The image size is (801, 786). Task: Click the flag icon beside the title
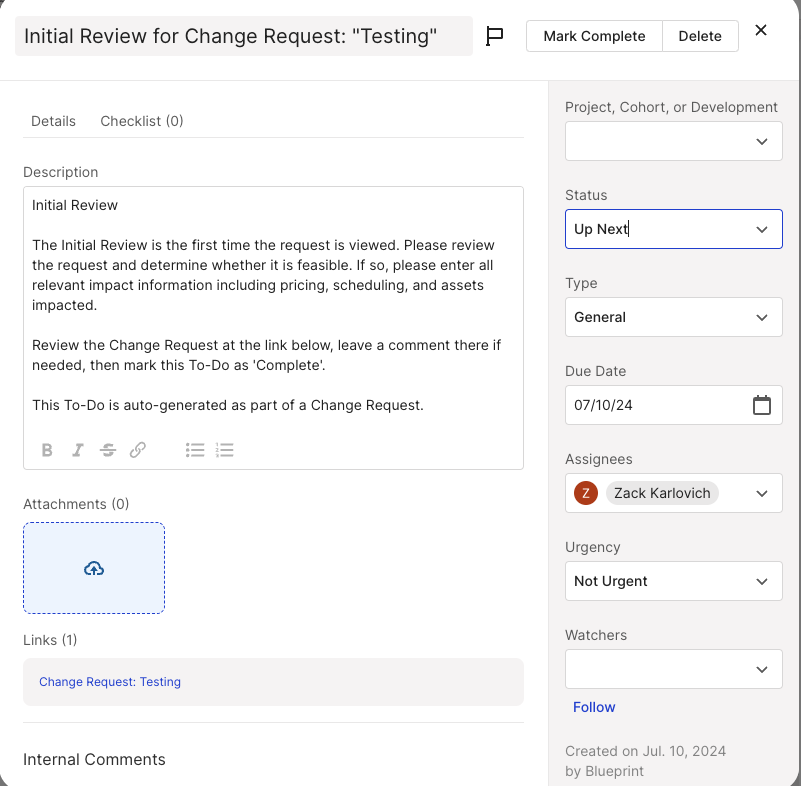(494, 36)
